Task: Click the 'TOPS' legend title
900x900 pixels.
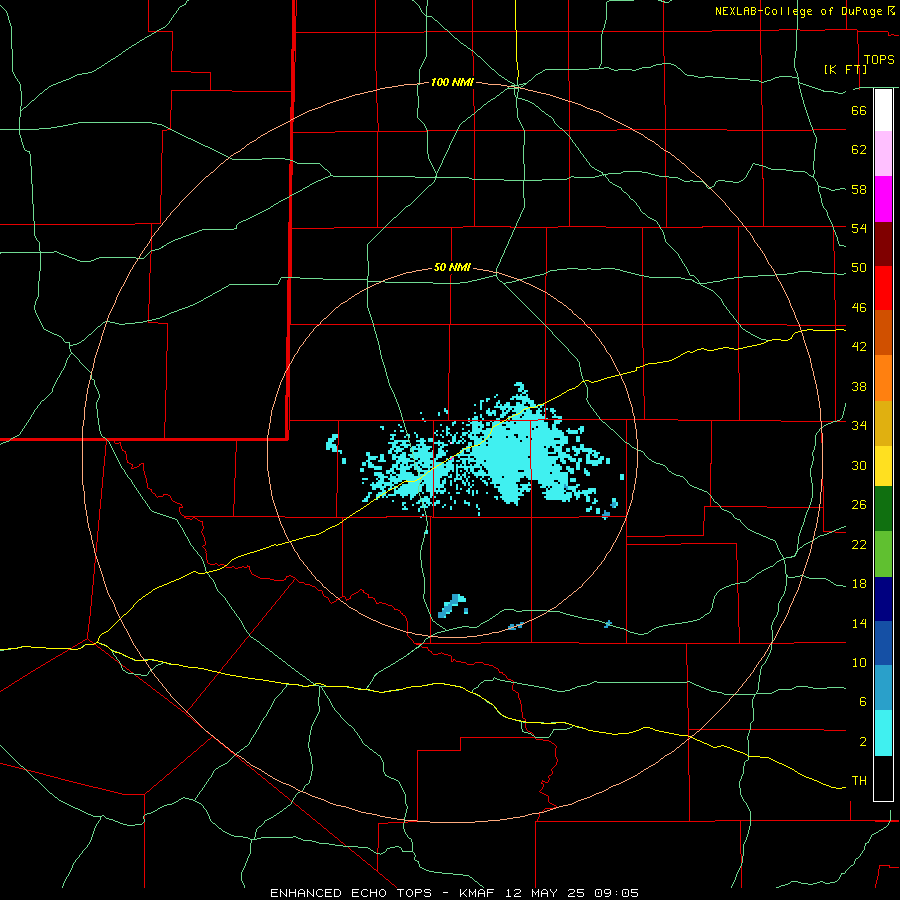Action: 879,60
